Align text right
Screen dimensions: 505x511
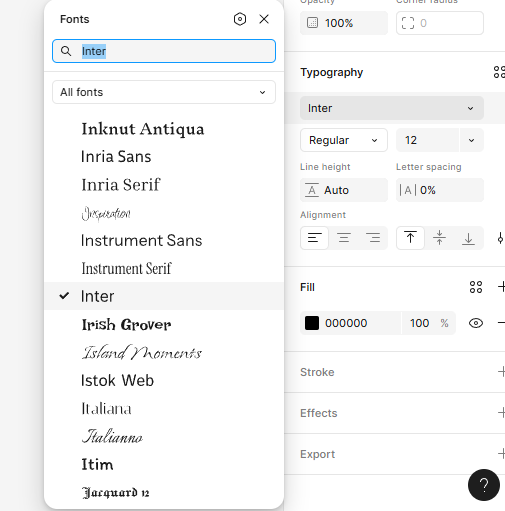pos(373,238)
